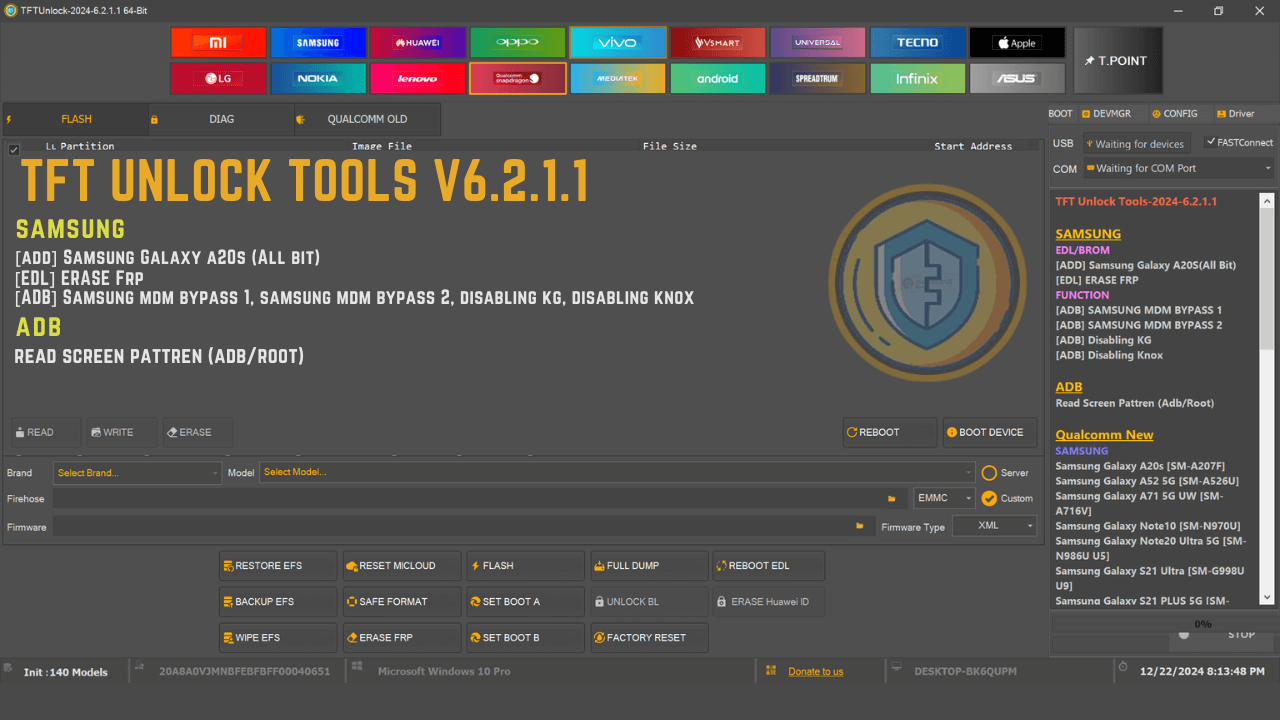The image size is (1280, 720).
Task: Toggle the FASTConnect checkbox
Action: pyautogui.click(x=1211, y=142)
